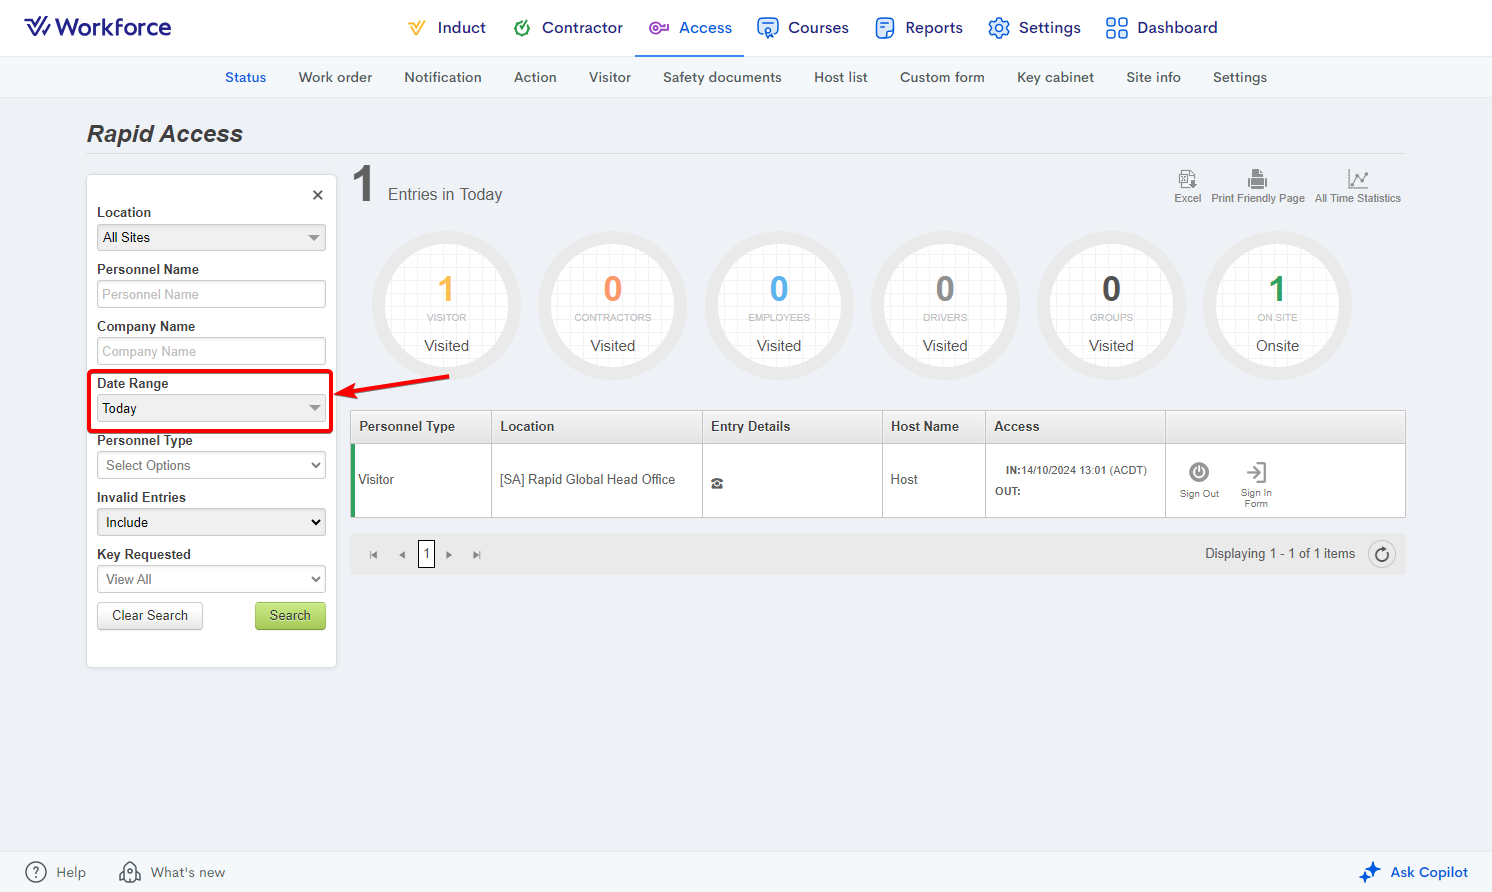1492x892 pixels.
Task: Close the search filter panel
Action: coord(317,195)
